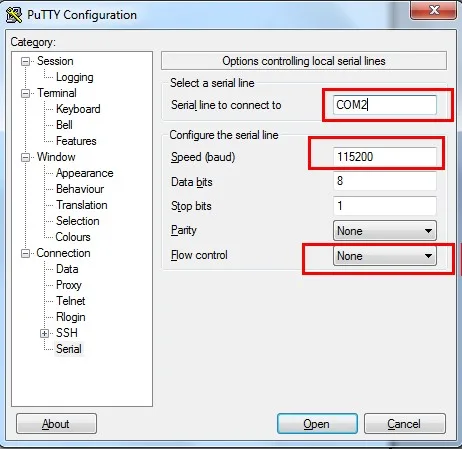Select Data category under Connection
462x449 pixels.
click(x=67, y=269)
